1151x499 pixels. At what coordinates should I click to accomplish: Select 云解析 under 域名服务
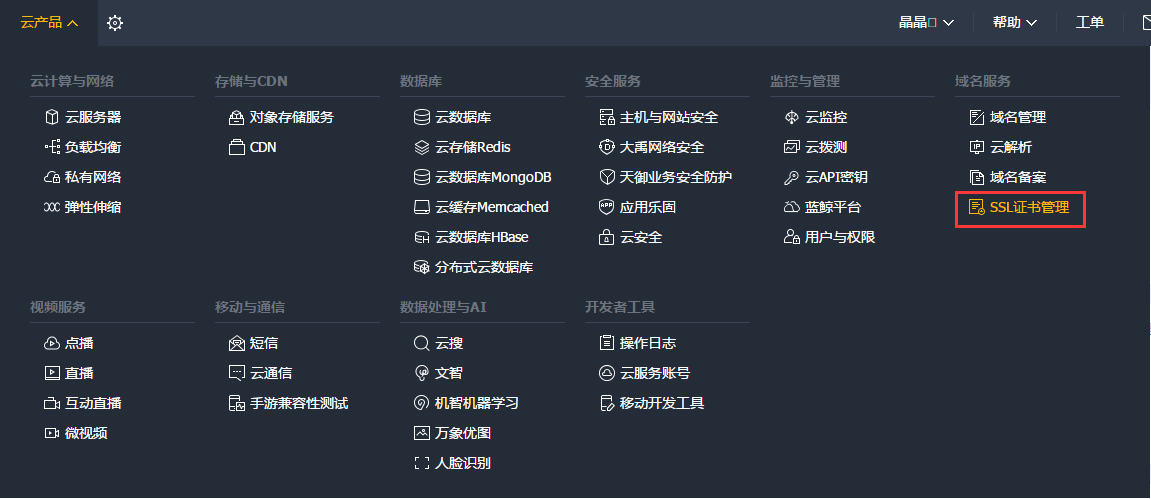pyautogui.click(x=1011, y=147)
